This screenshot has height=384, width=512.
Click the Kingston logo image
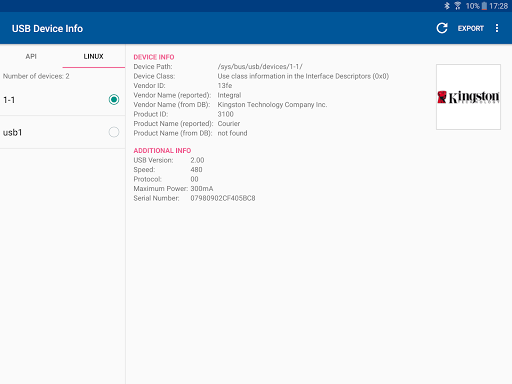(x=468, y=97)
